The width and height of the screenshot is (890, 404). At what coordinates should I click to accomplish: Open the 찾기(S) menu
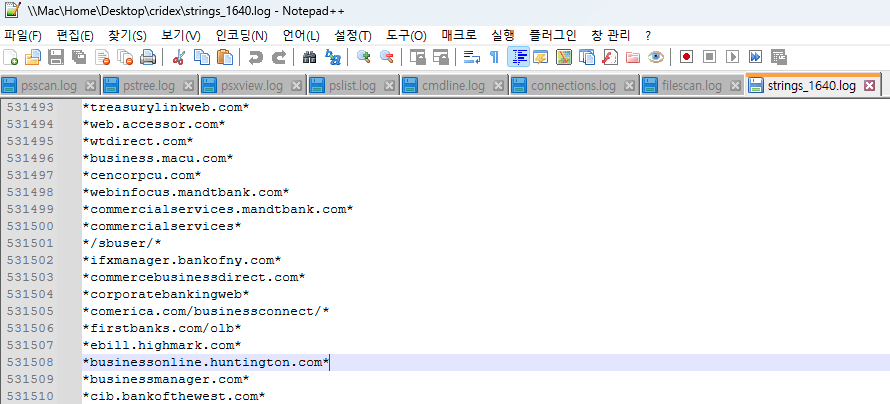click(127, 36)
